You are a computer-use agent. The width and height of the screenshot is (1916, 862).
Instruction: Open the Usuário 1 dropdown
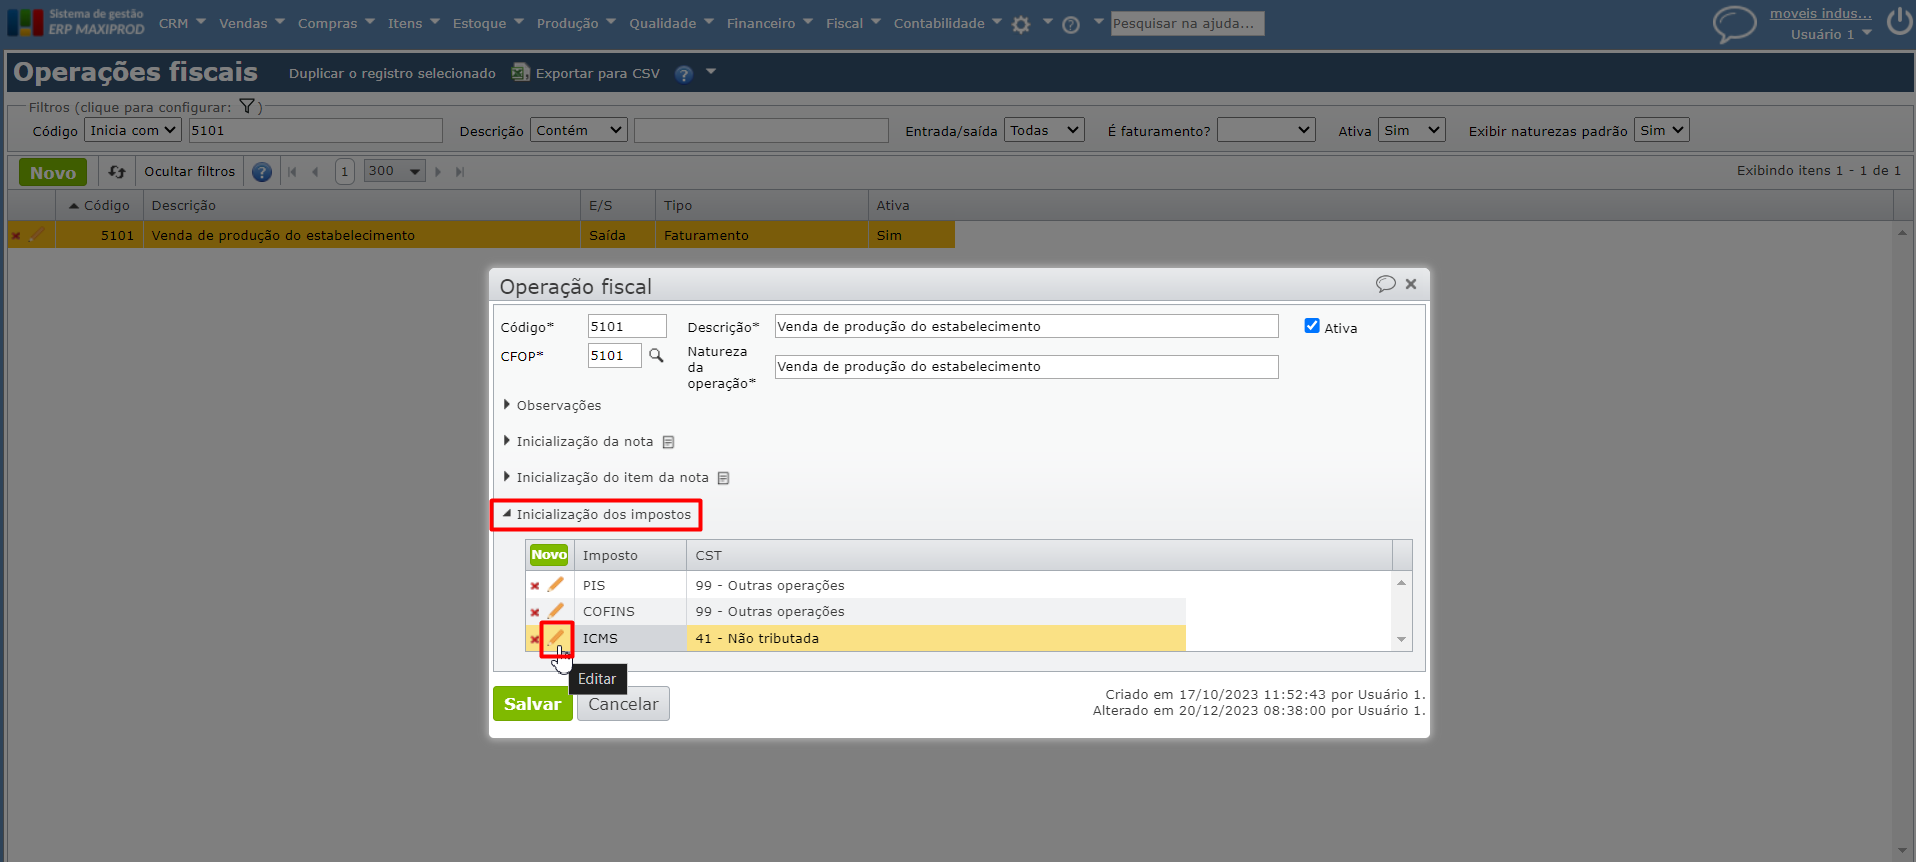coord(1831,34)
